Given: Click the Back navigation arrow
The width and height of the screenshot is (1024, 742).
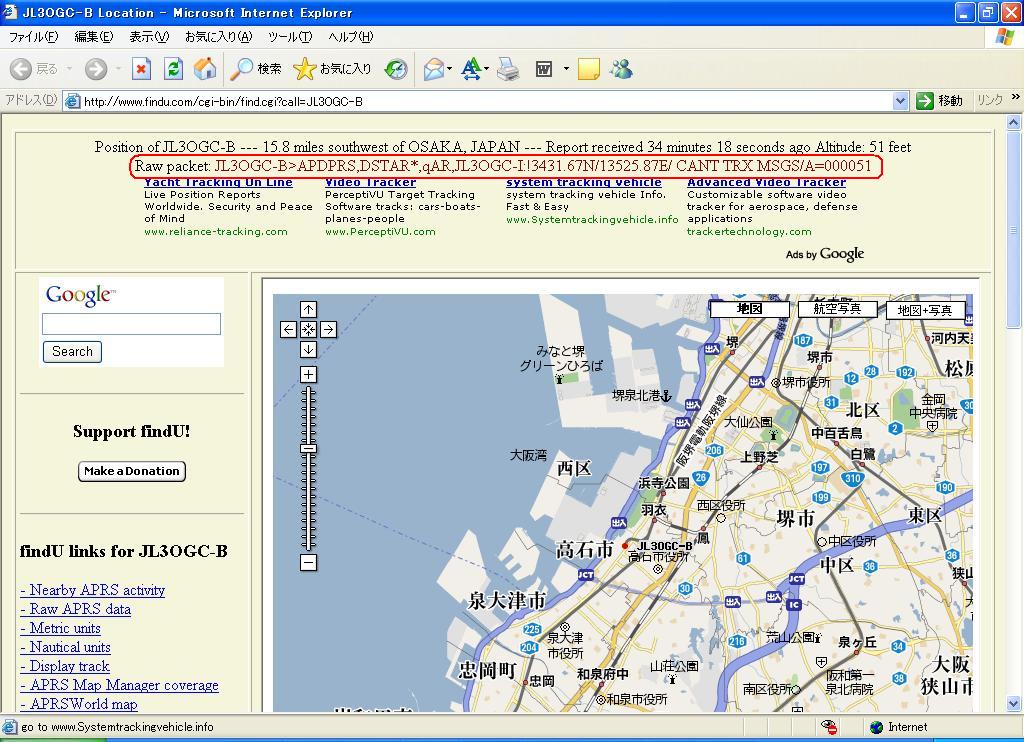Looking at the screenshot, I should click(21, 69).
